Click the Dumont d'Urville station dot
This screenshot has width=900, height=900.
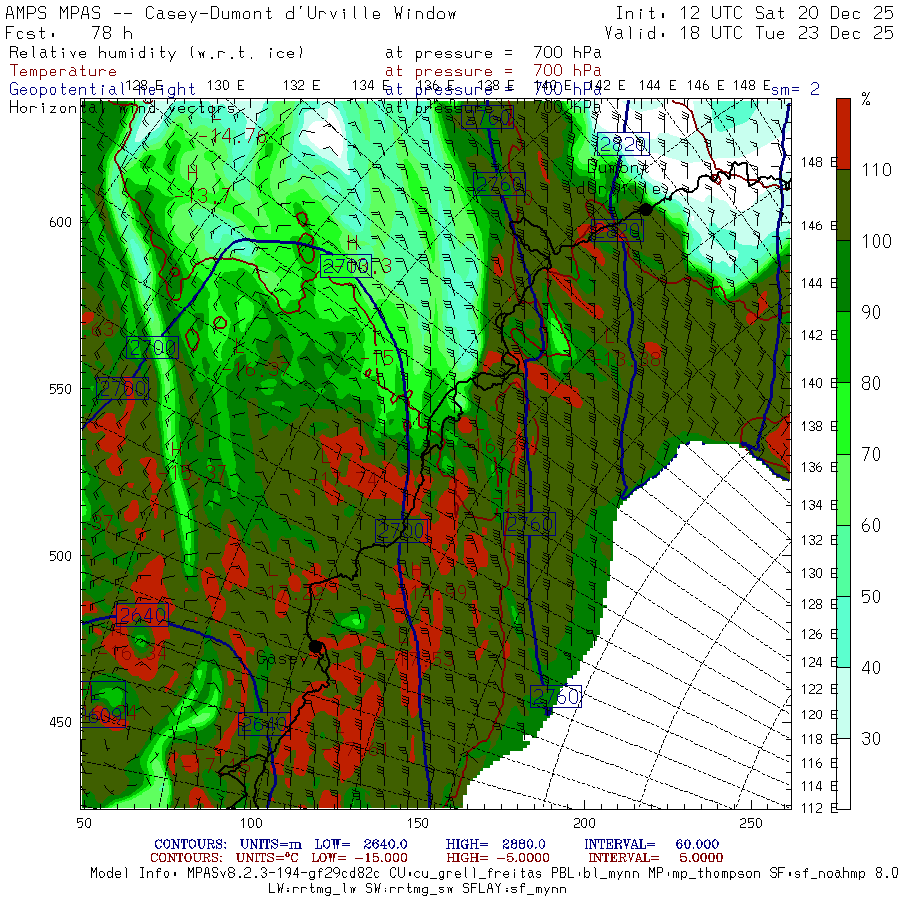(646, 210)
